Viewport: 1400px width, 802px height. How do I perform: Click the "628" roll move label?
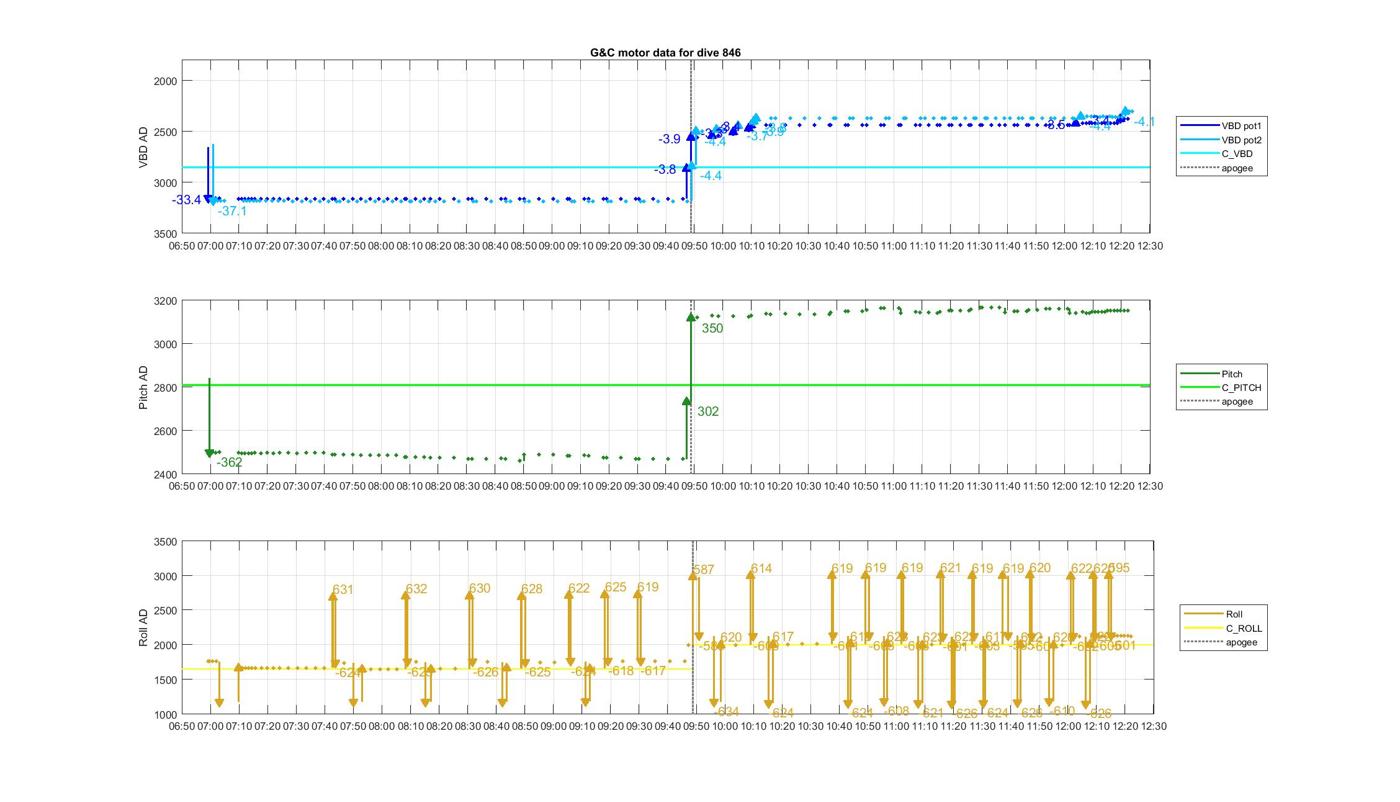pos(532,589)
